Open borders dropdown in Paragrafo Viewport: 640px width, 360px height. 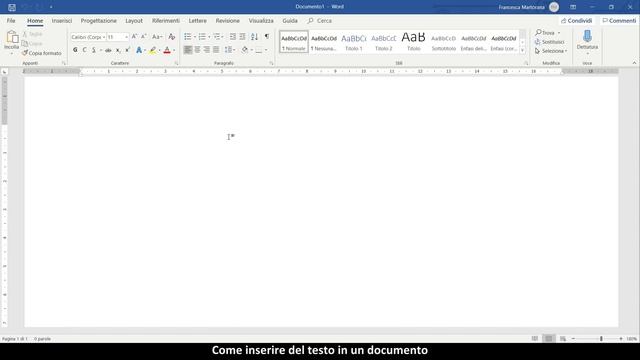click(266, 50)
